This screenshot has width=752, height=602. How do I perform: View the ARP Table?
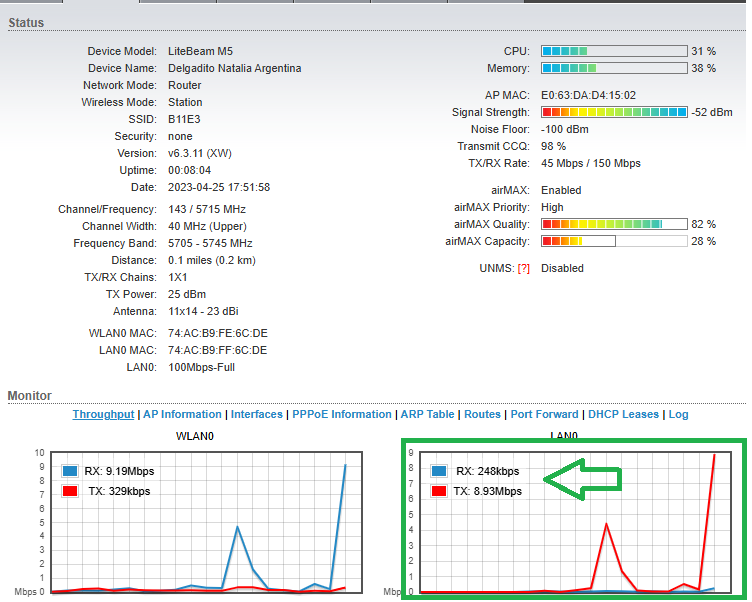pos(427,414)
